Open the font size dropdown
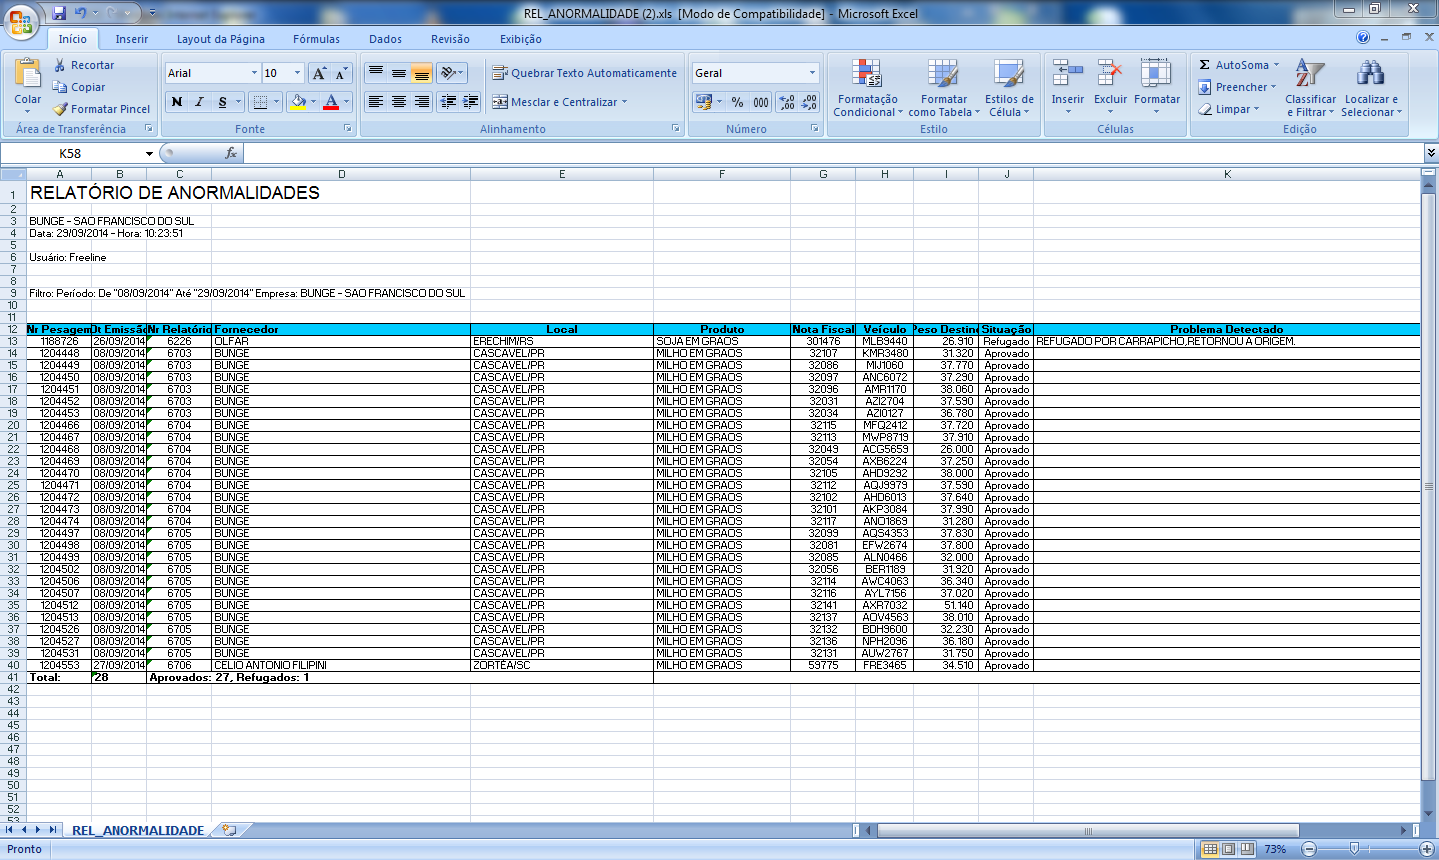 click(297, 73)
